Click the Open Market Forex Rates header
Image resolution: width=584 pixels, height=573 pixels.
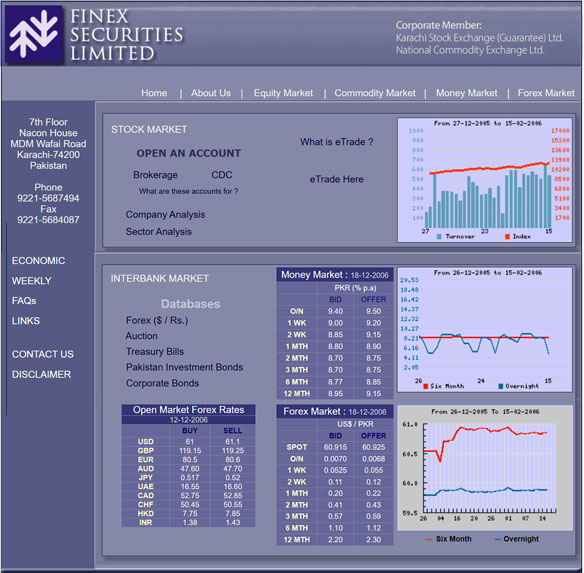coord(188,410)
